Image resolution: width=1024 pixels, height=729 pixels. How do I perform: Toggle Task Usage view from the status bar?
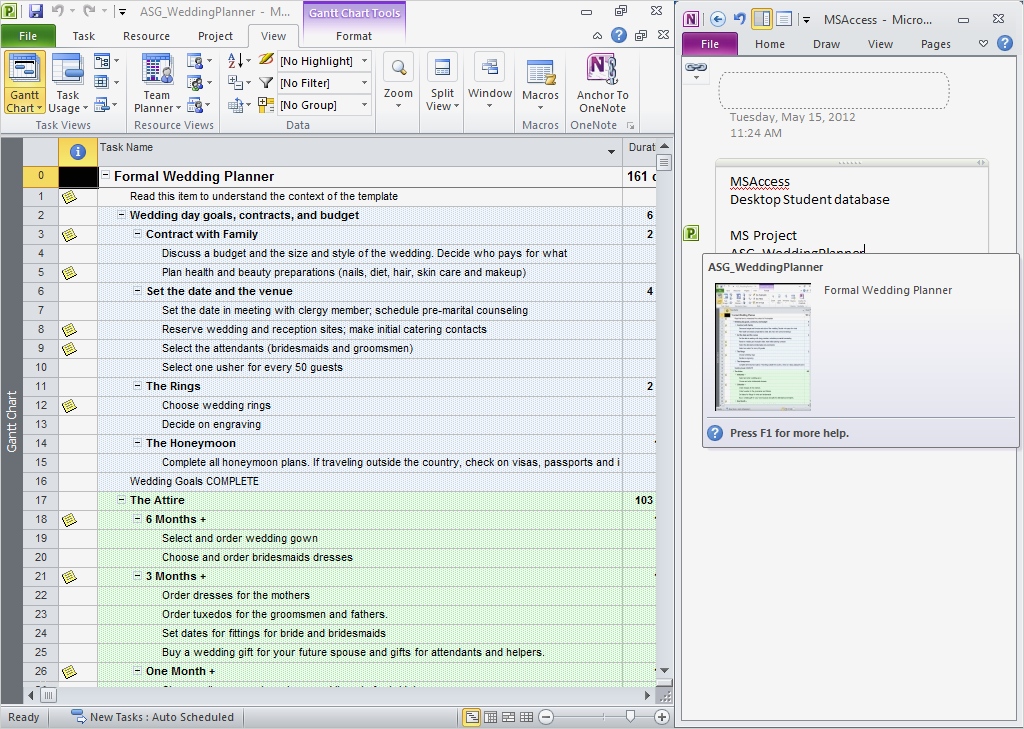coord(490,717)
